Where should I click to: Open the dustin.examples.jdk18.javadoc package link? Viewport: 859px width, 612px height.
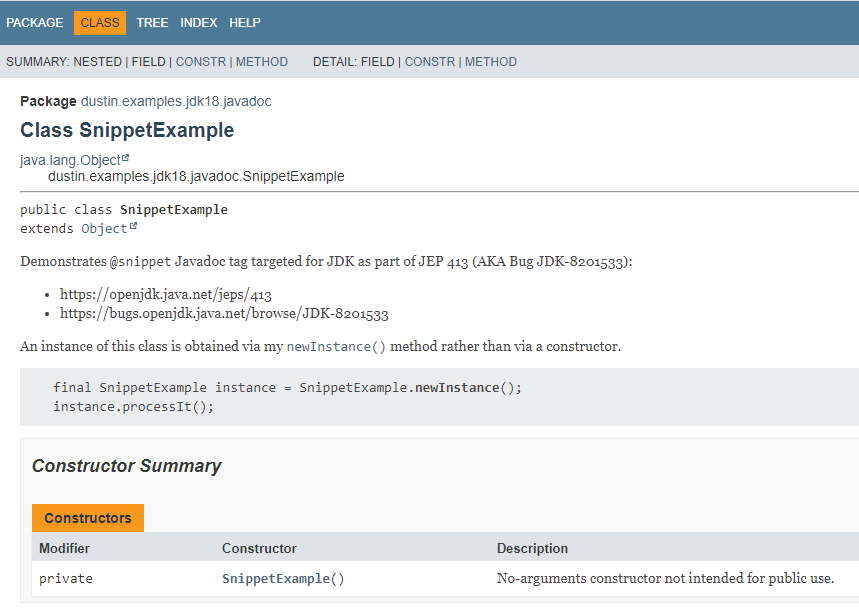tap(176, 102)
